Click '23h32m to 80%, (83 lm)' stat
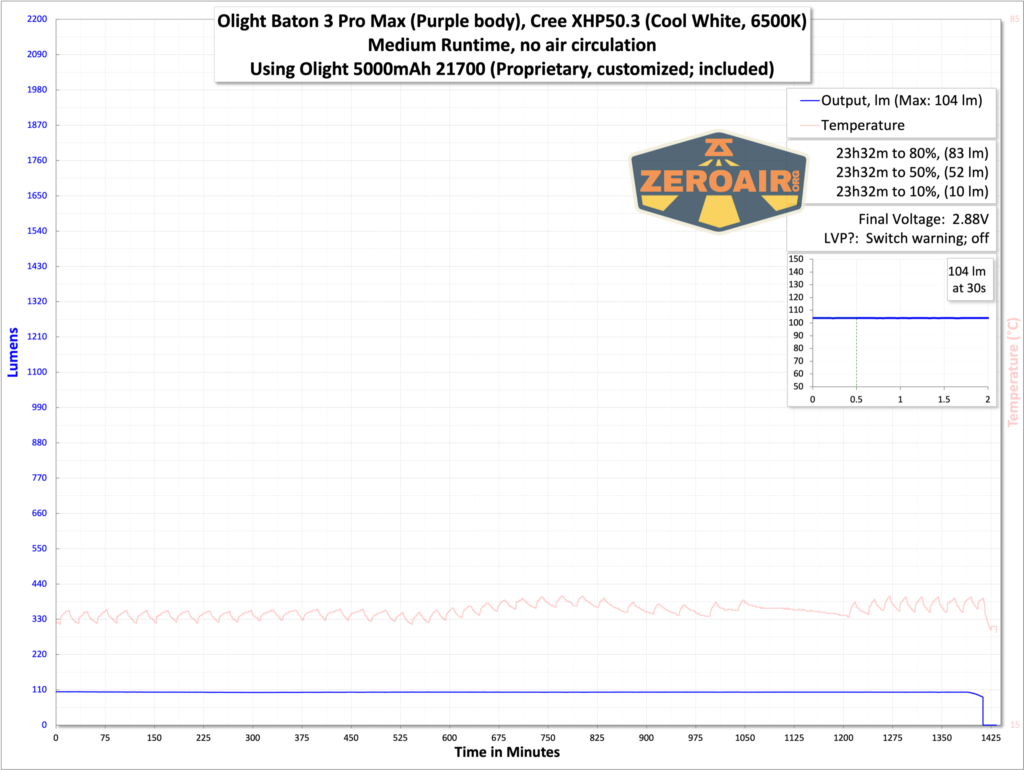The image size is (1024, 770). (912, 153)
